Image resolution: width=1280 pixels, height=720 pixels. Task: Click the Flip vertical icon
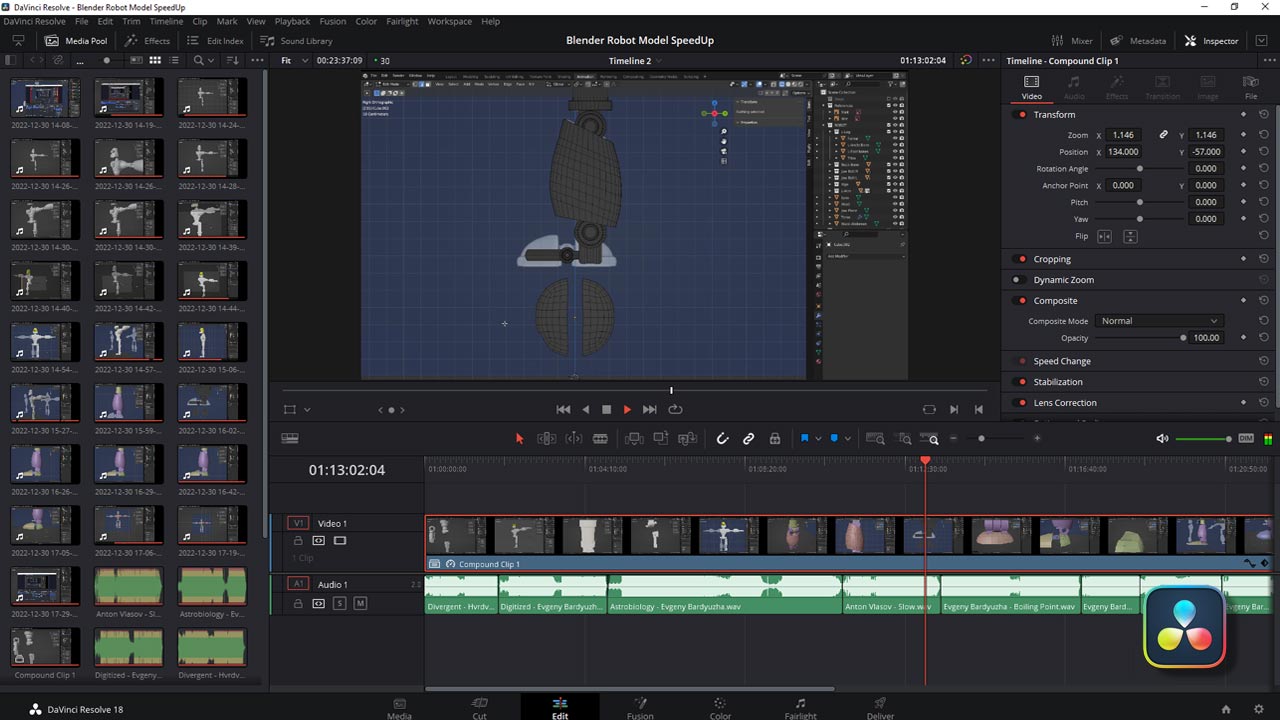pos(1130,236)
